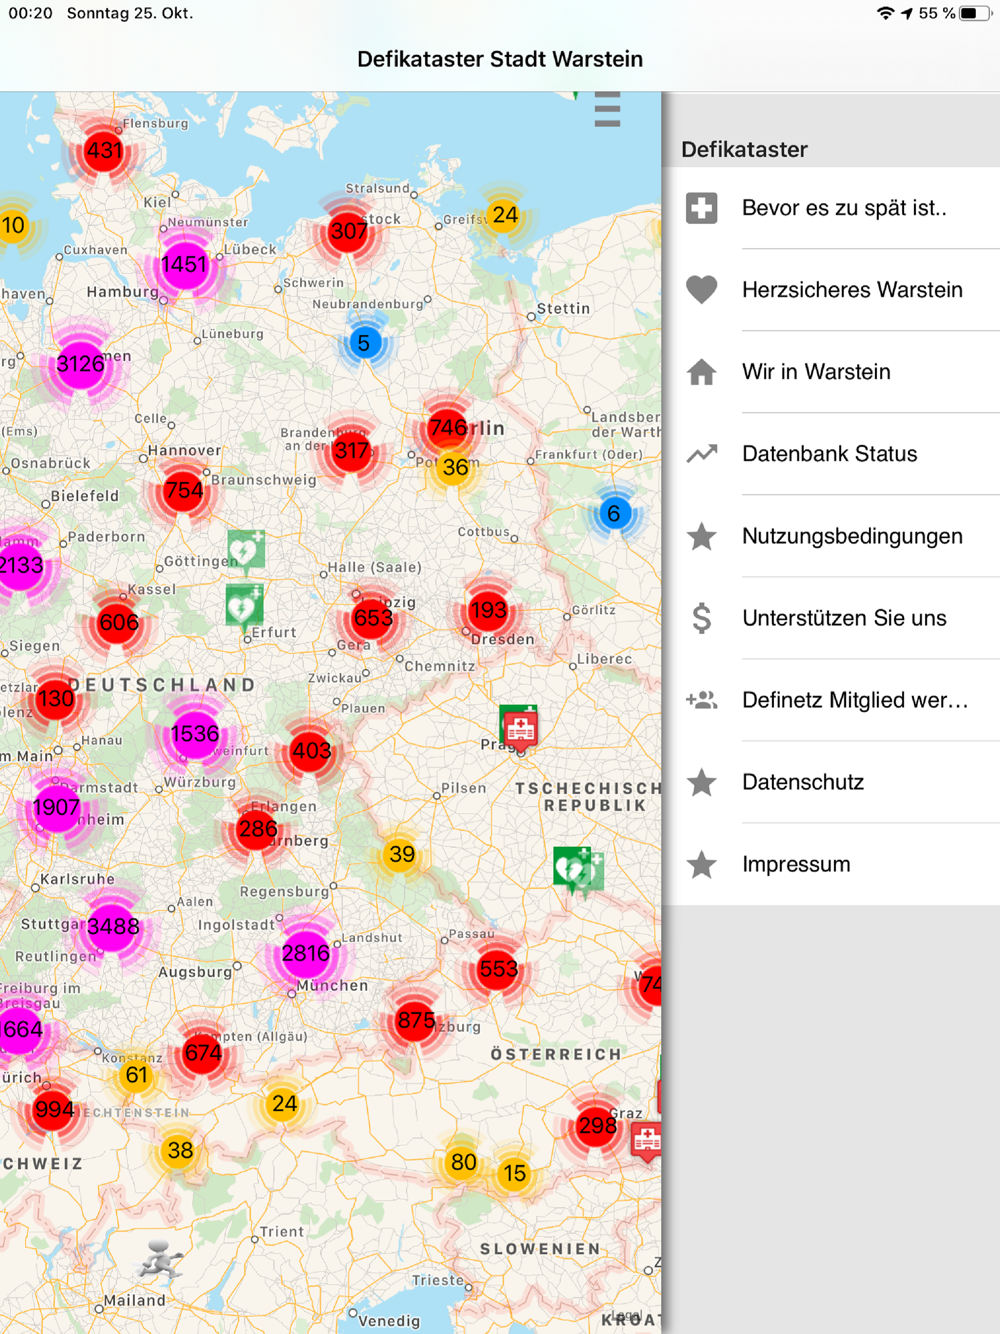The image size is (1000, 1334).
Task: Open the yellow 15 cluster beside 80
Action: point(514,1174)
